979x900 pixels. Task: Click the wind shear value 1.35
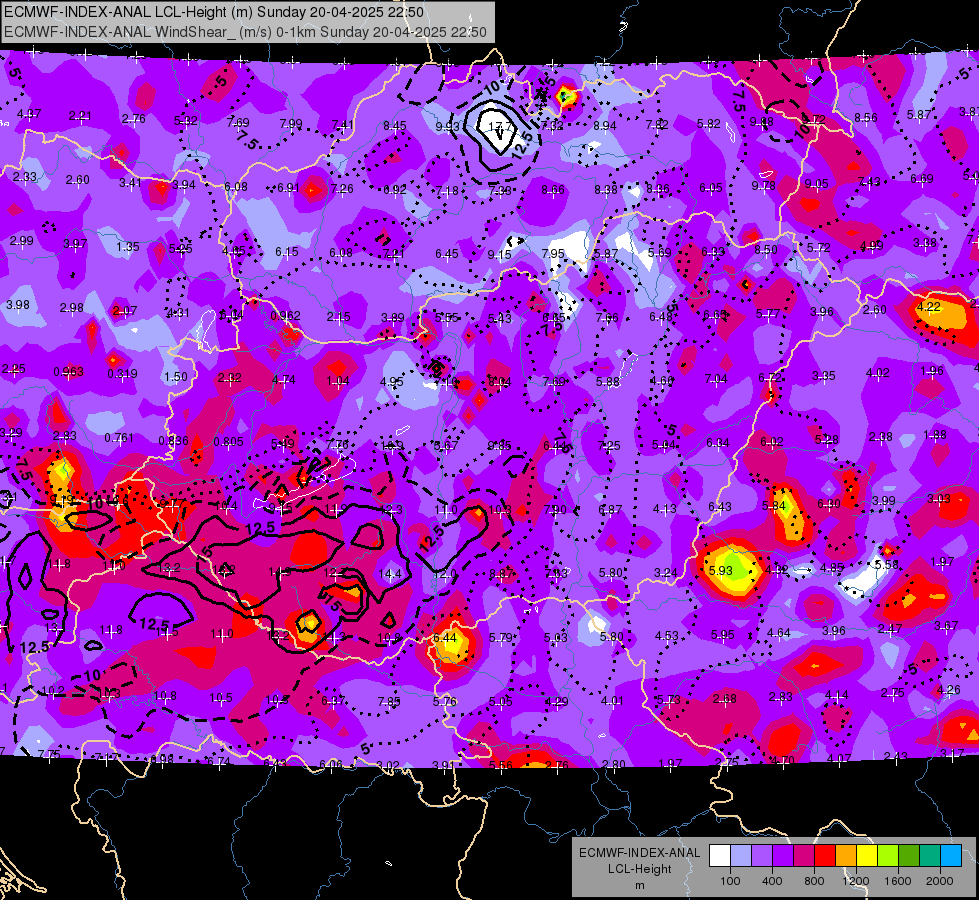click(127, 247)
